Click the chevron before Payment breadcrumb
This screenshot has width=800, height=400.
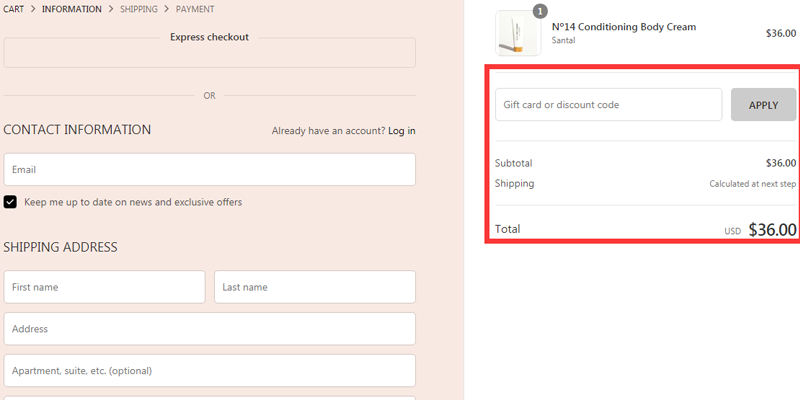click(166, 9)
